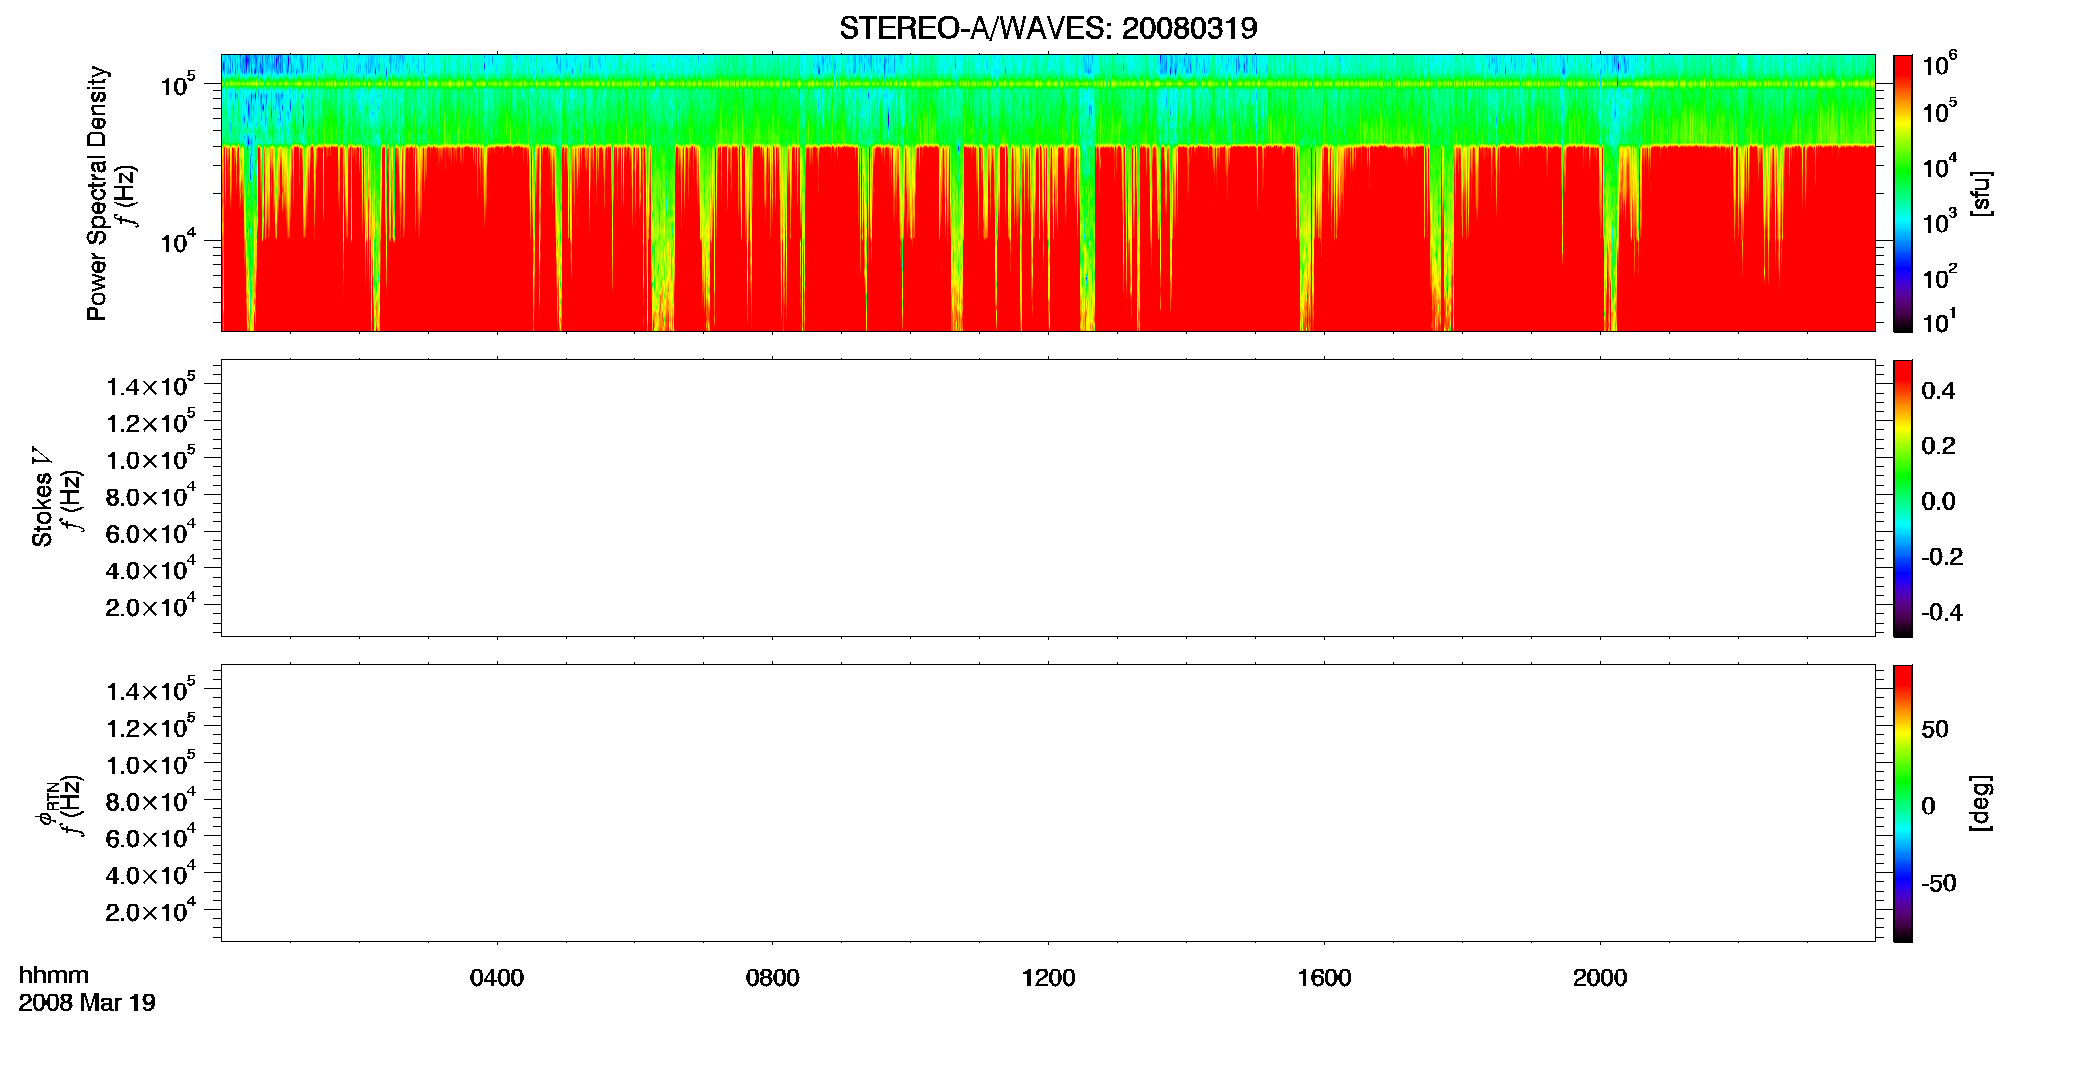The image size is (2096, 1080).
Task: Click the [deg] colorbar unit label
Action: point(1981,803)
